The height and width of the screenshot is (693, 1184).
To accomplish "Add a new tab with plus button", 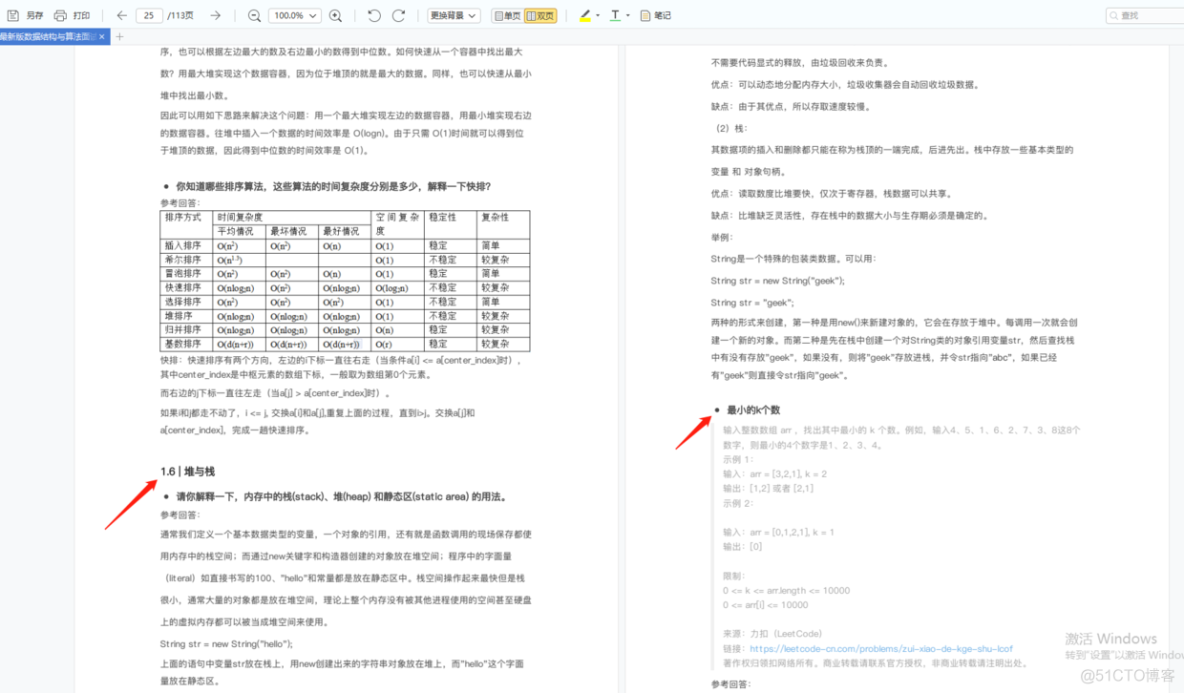I will click(x=120, y=37).
